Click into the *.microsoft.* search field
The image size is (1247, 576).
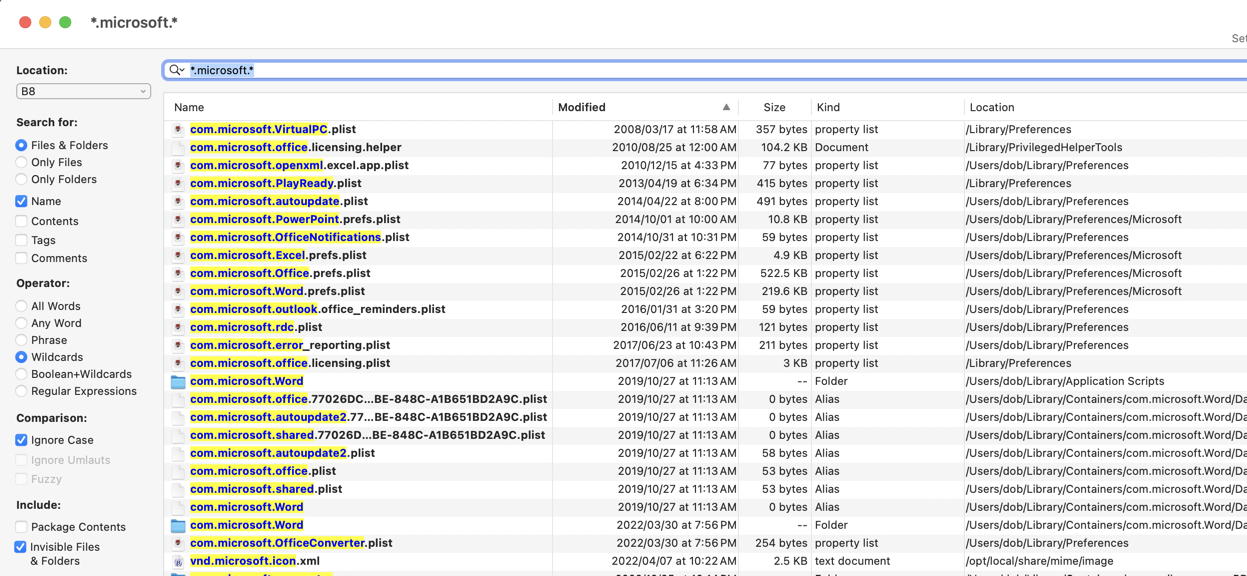coord(700,70)
